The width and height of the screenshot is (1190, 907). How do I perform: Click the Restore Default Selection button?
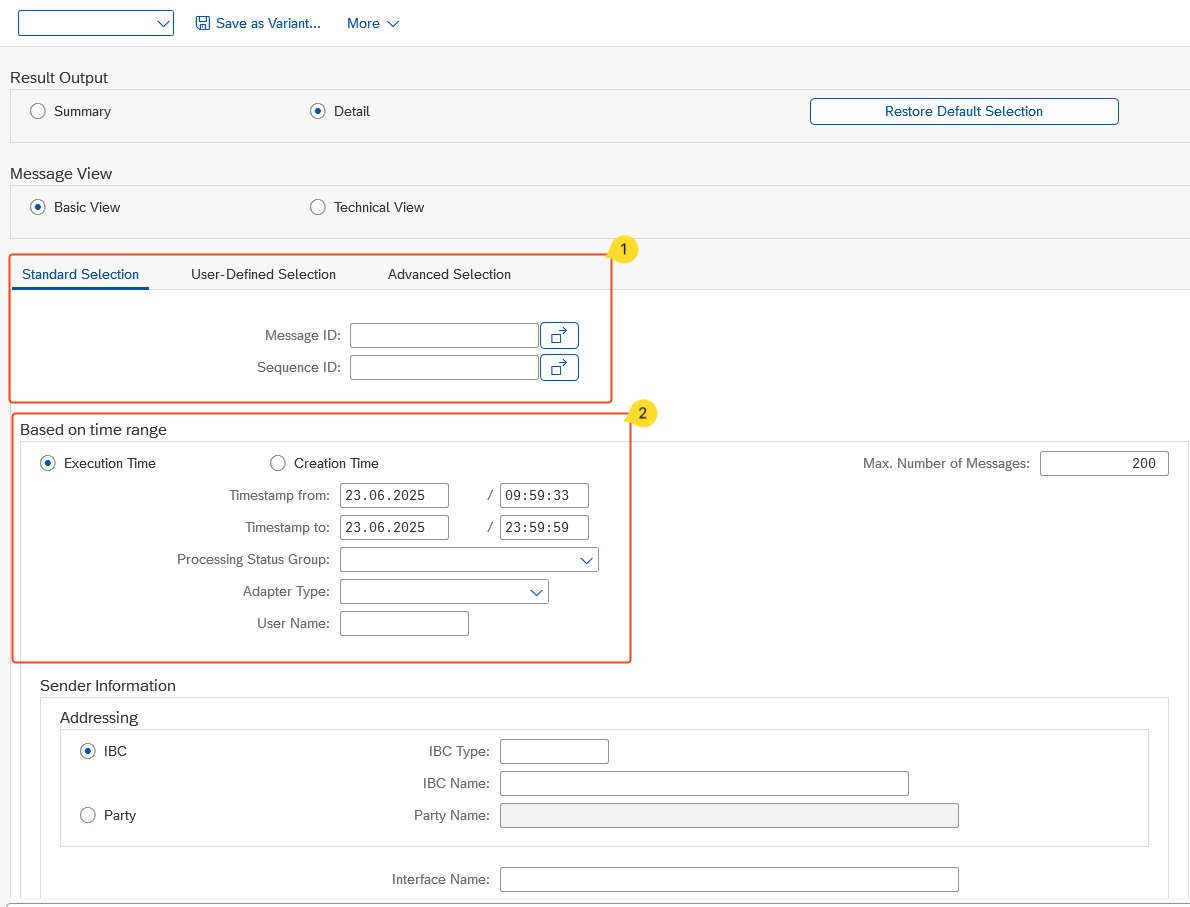pyautogui.click(x=963, y=111)
